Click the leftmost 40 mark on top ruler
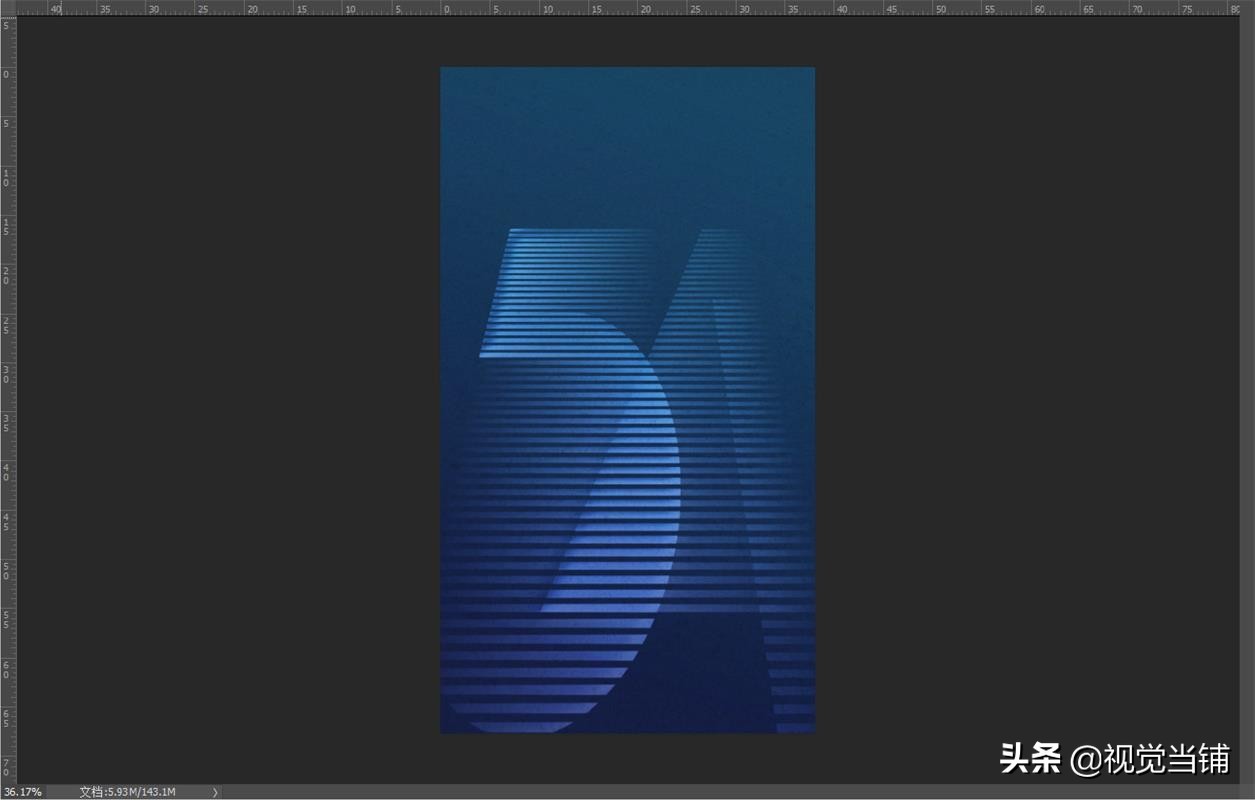 56,8
